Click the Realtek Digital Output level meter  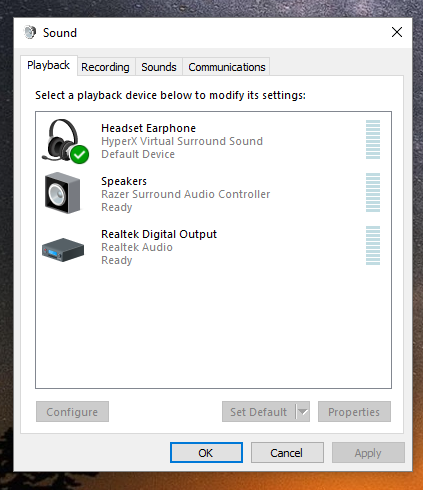click(373, 246)
